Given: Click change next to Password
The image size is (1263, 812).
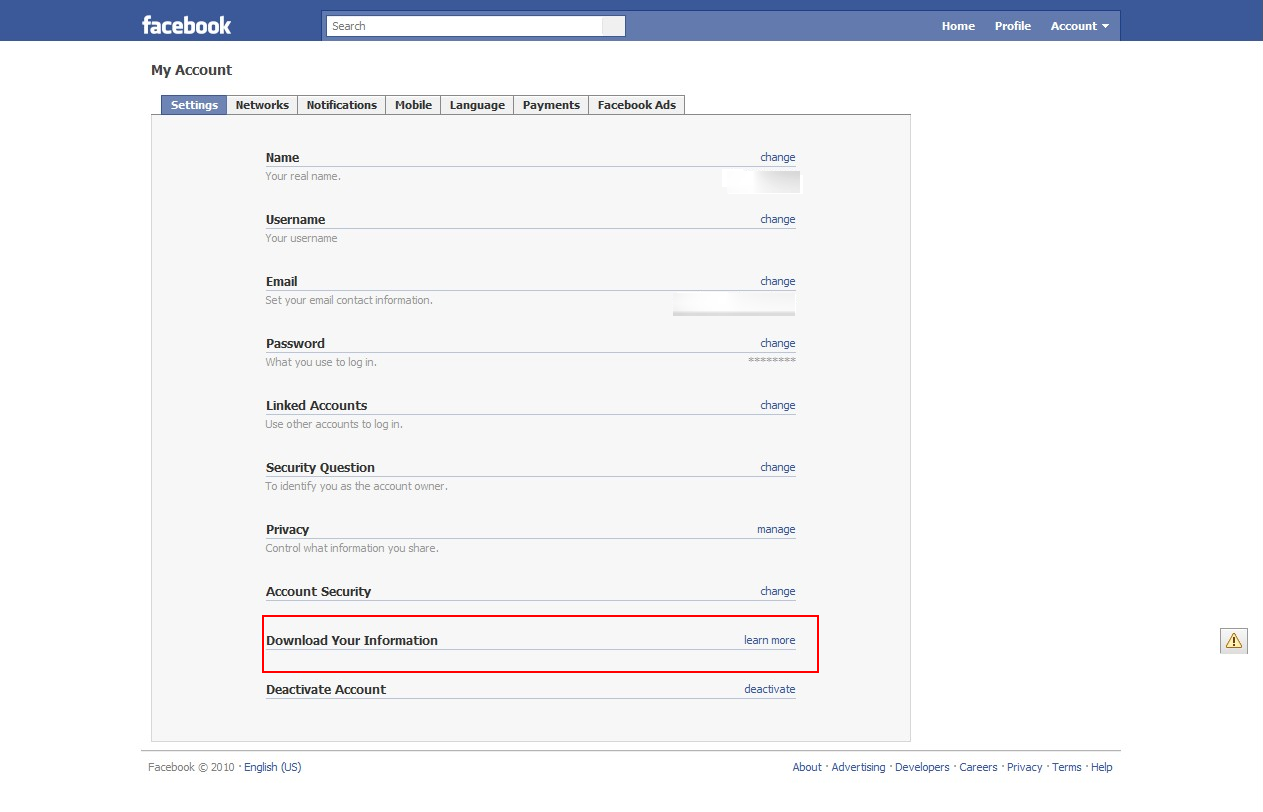Looking at the screenshot, I should (777, 343).
